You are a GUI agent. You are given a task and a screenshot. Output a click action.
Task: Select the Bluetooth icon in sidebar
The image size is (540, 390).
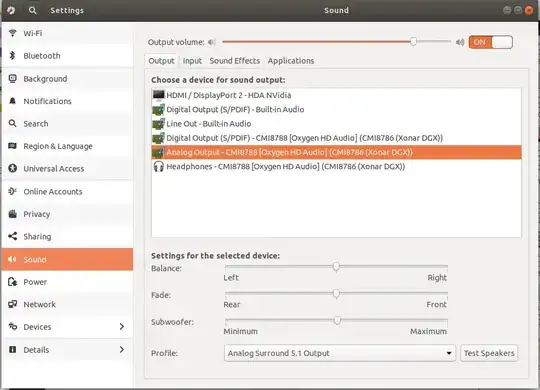[13, 55]
